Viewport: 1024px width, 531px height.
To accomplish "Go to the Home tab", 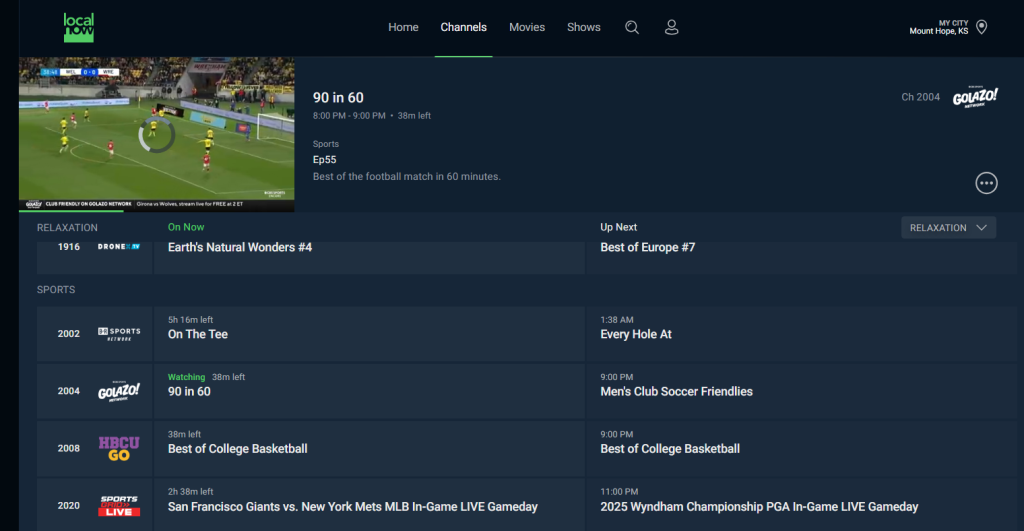I will point(403,27).
